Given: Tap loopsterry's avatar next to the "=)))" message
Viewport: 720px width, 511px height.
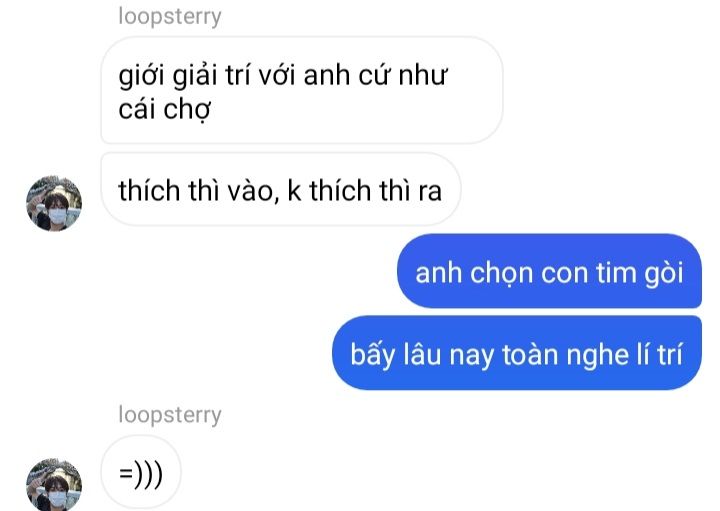Looking at the screenshot, I should [x=54, y=484].
